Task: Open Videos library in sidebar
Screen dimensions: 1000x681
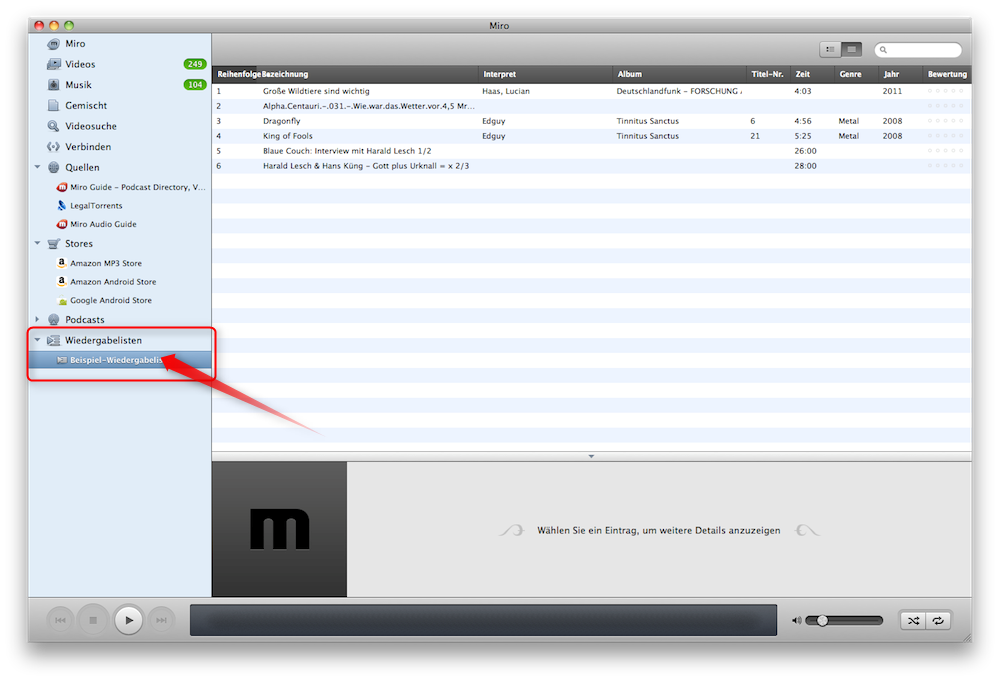Action: coord(80,64)
